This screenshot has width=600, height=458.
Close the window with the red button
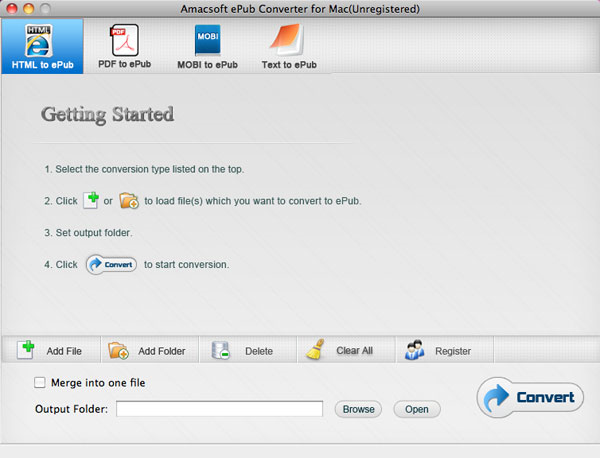coord(12,8)
